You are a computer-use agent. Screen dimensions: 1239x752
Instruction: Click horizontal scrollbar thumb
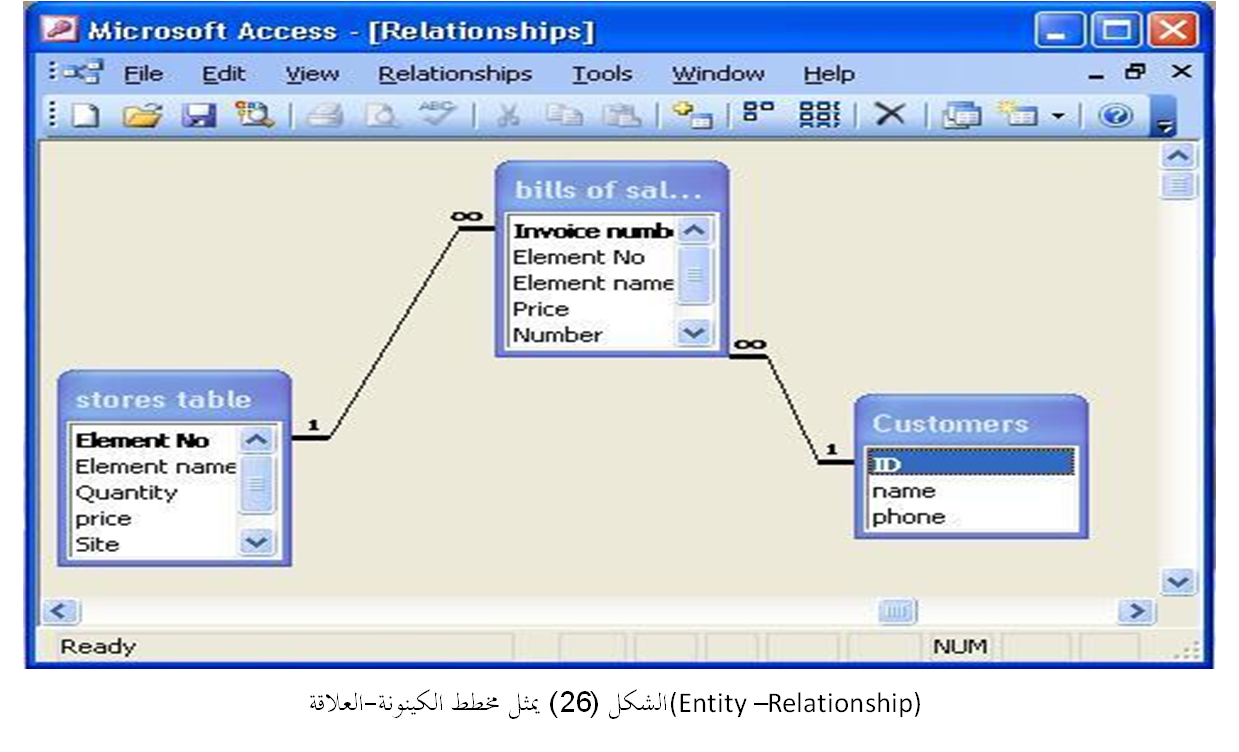[897, 610]
